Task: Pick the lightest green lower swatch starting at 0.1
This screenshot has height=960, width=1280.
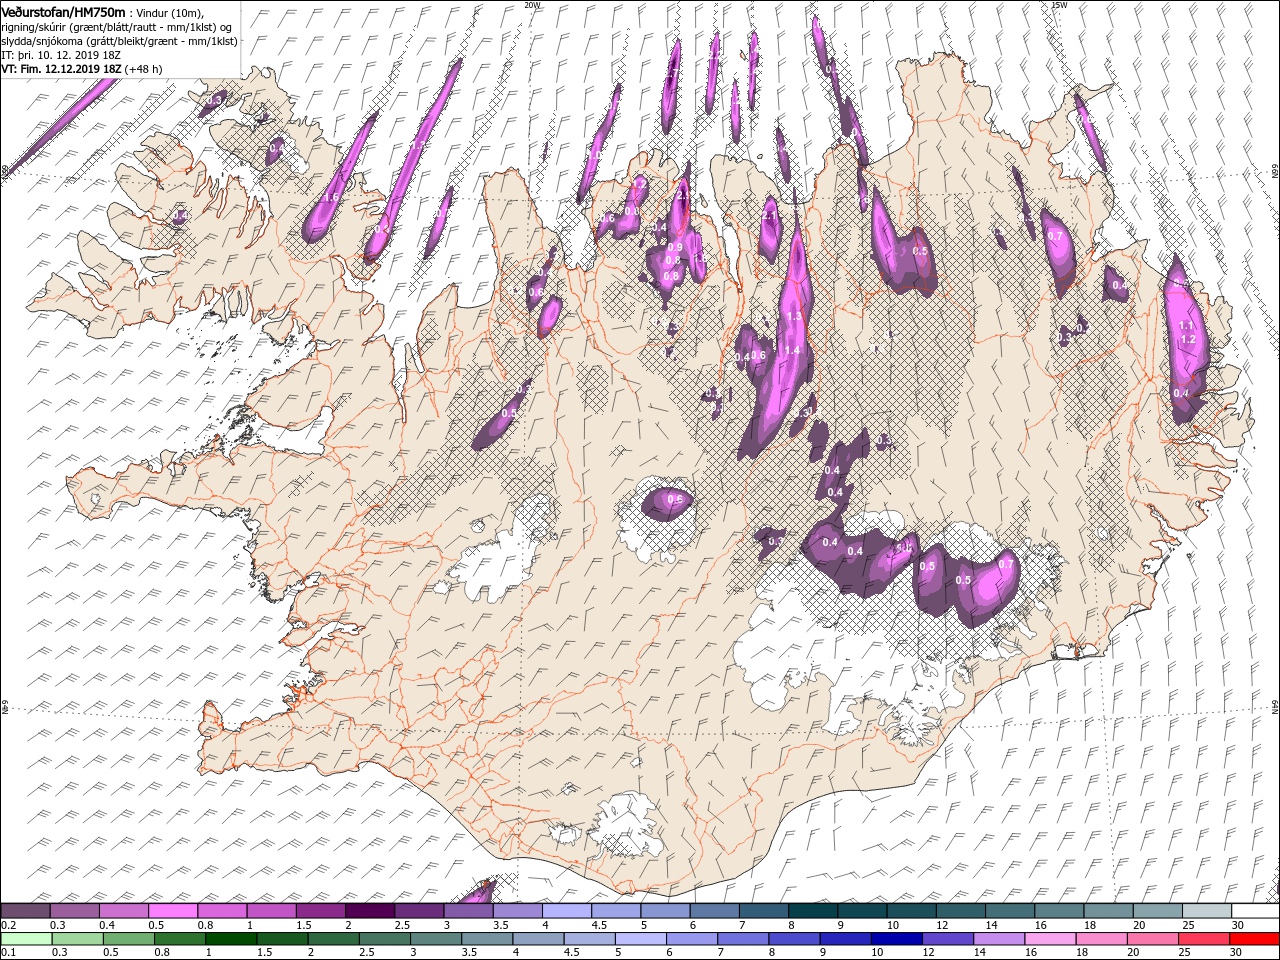Action: [x=25, y=939]
